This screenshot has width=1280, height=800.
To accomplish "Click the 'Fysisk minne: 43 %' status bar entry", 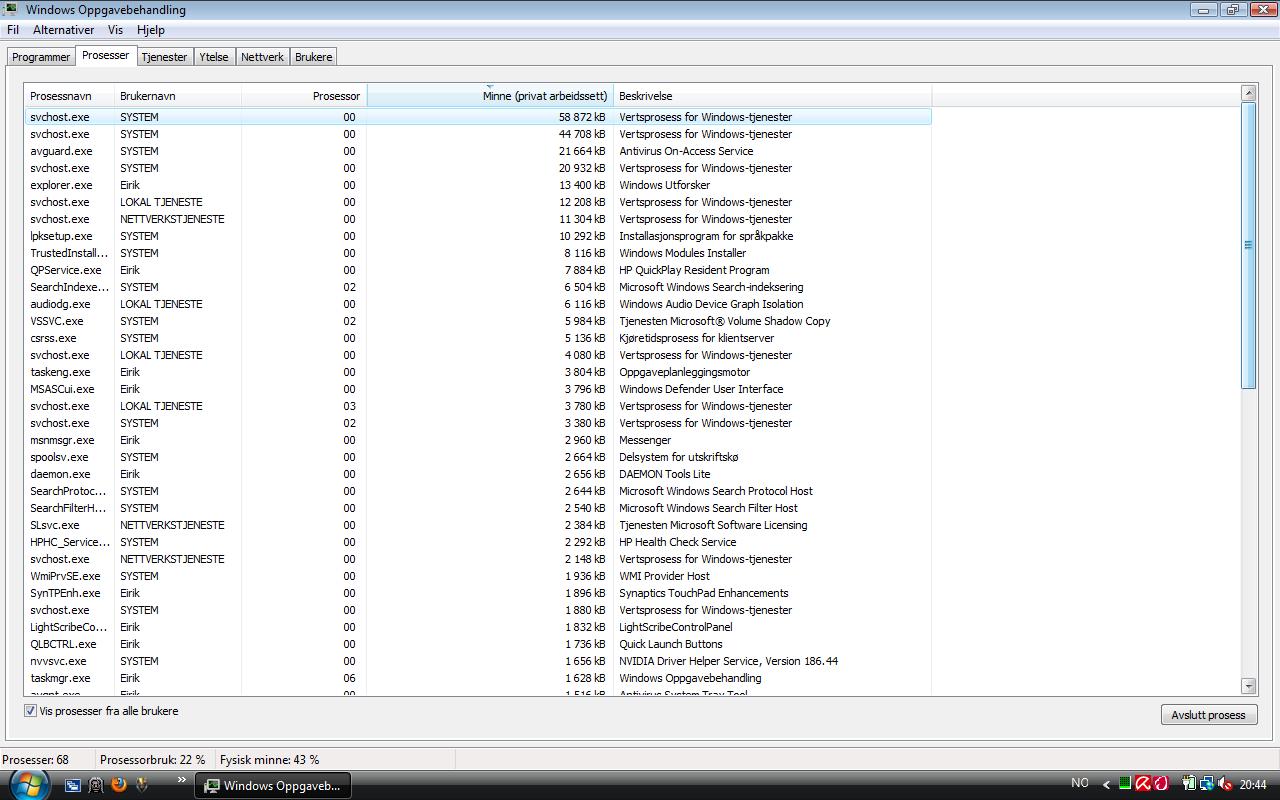I will (x=270, y=760).
